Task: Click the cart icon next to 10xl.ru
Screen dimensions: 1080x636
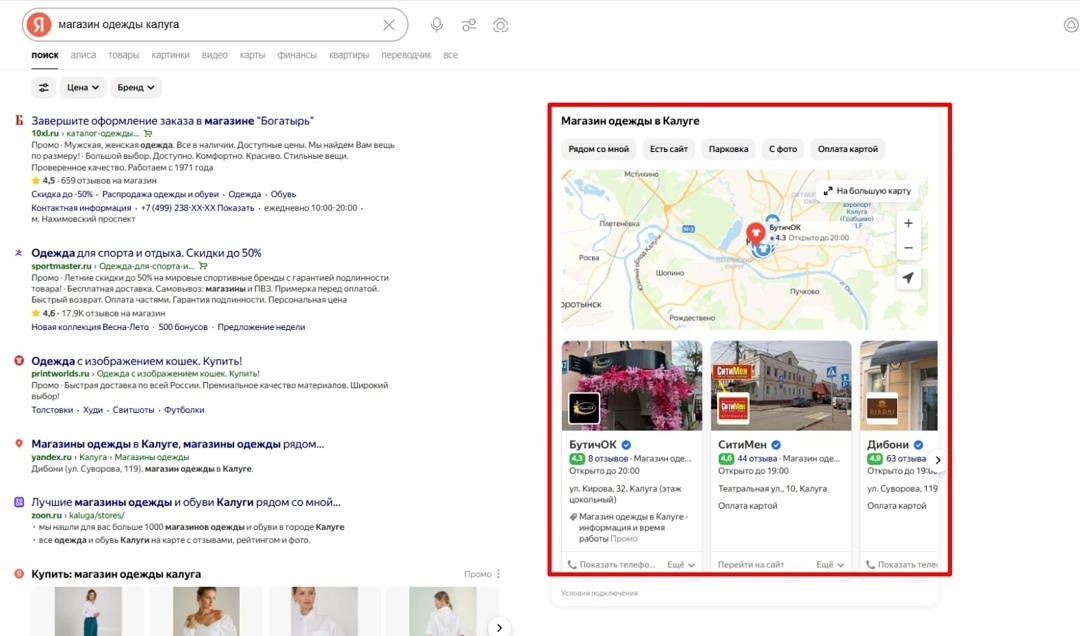Action: point(148,134)
